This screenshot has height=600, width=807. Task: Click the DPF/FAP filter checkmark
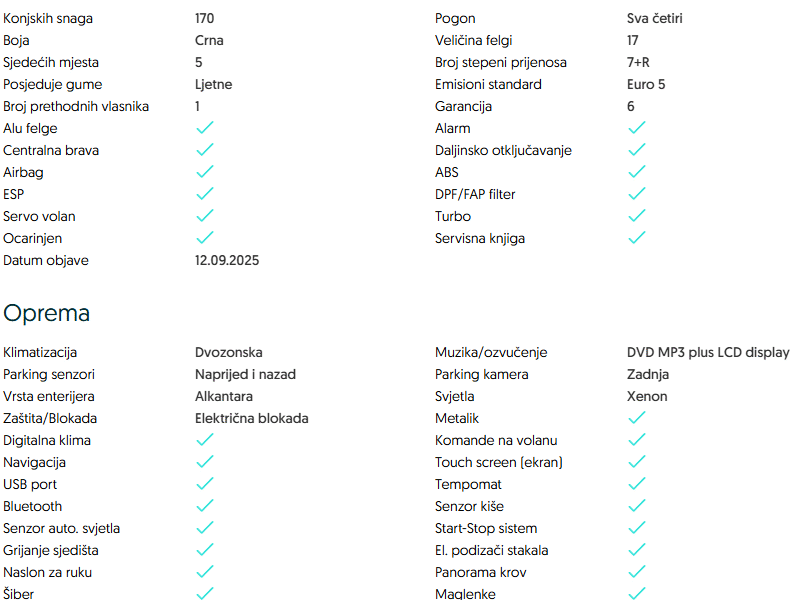637,194
